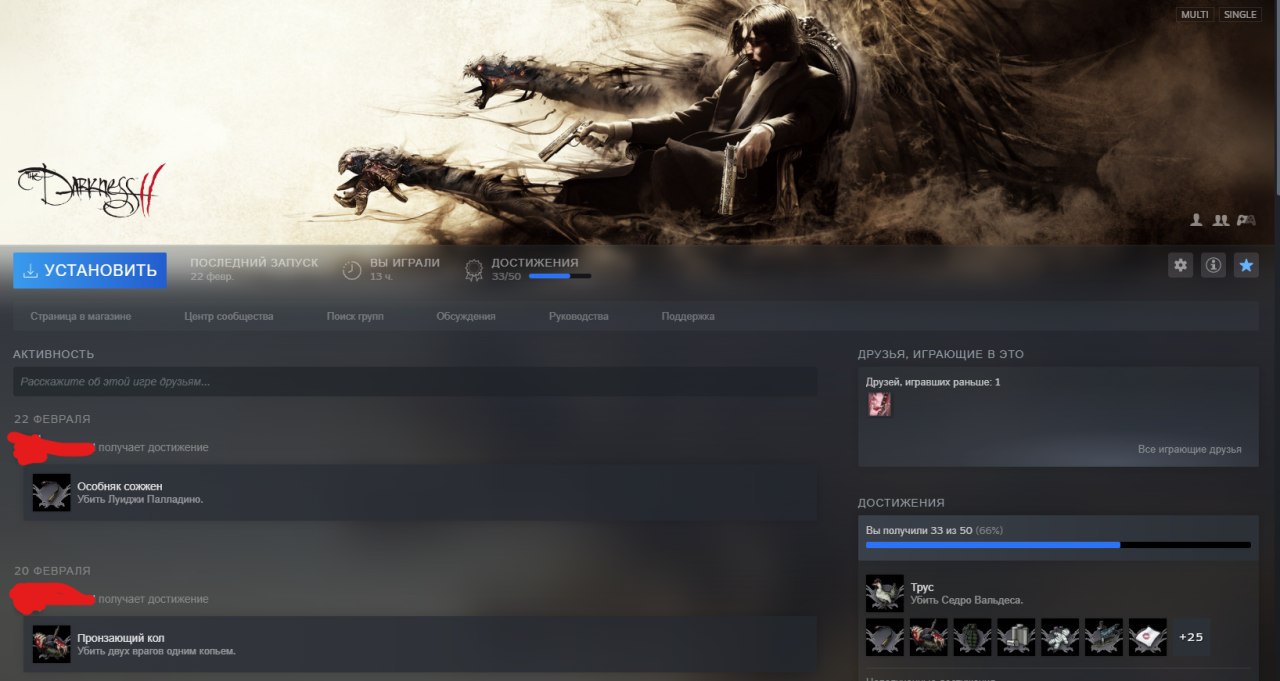Click the header achievements 33/50 progress bar
Viewport: 1280px width, 681px height.
click(559, 276)
